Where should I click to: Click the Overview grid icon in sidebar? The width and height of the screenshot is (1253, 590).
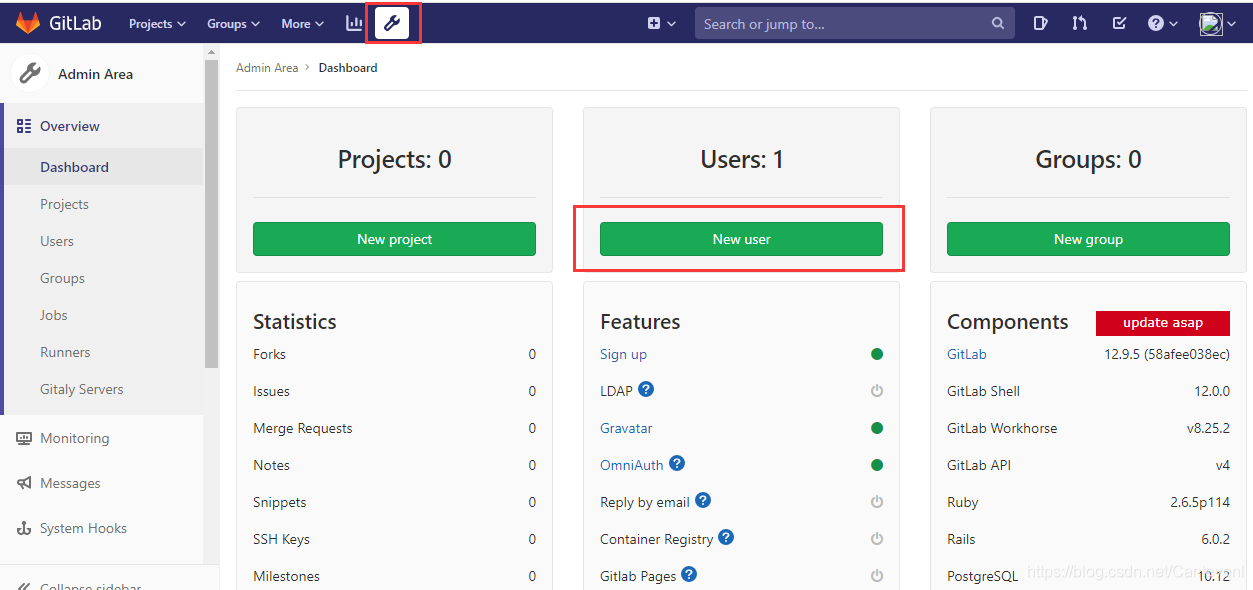tap(24, 126)
